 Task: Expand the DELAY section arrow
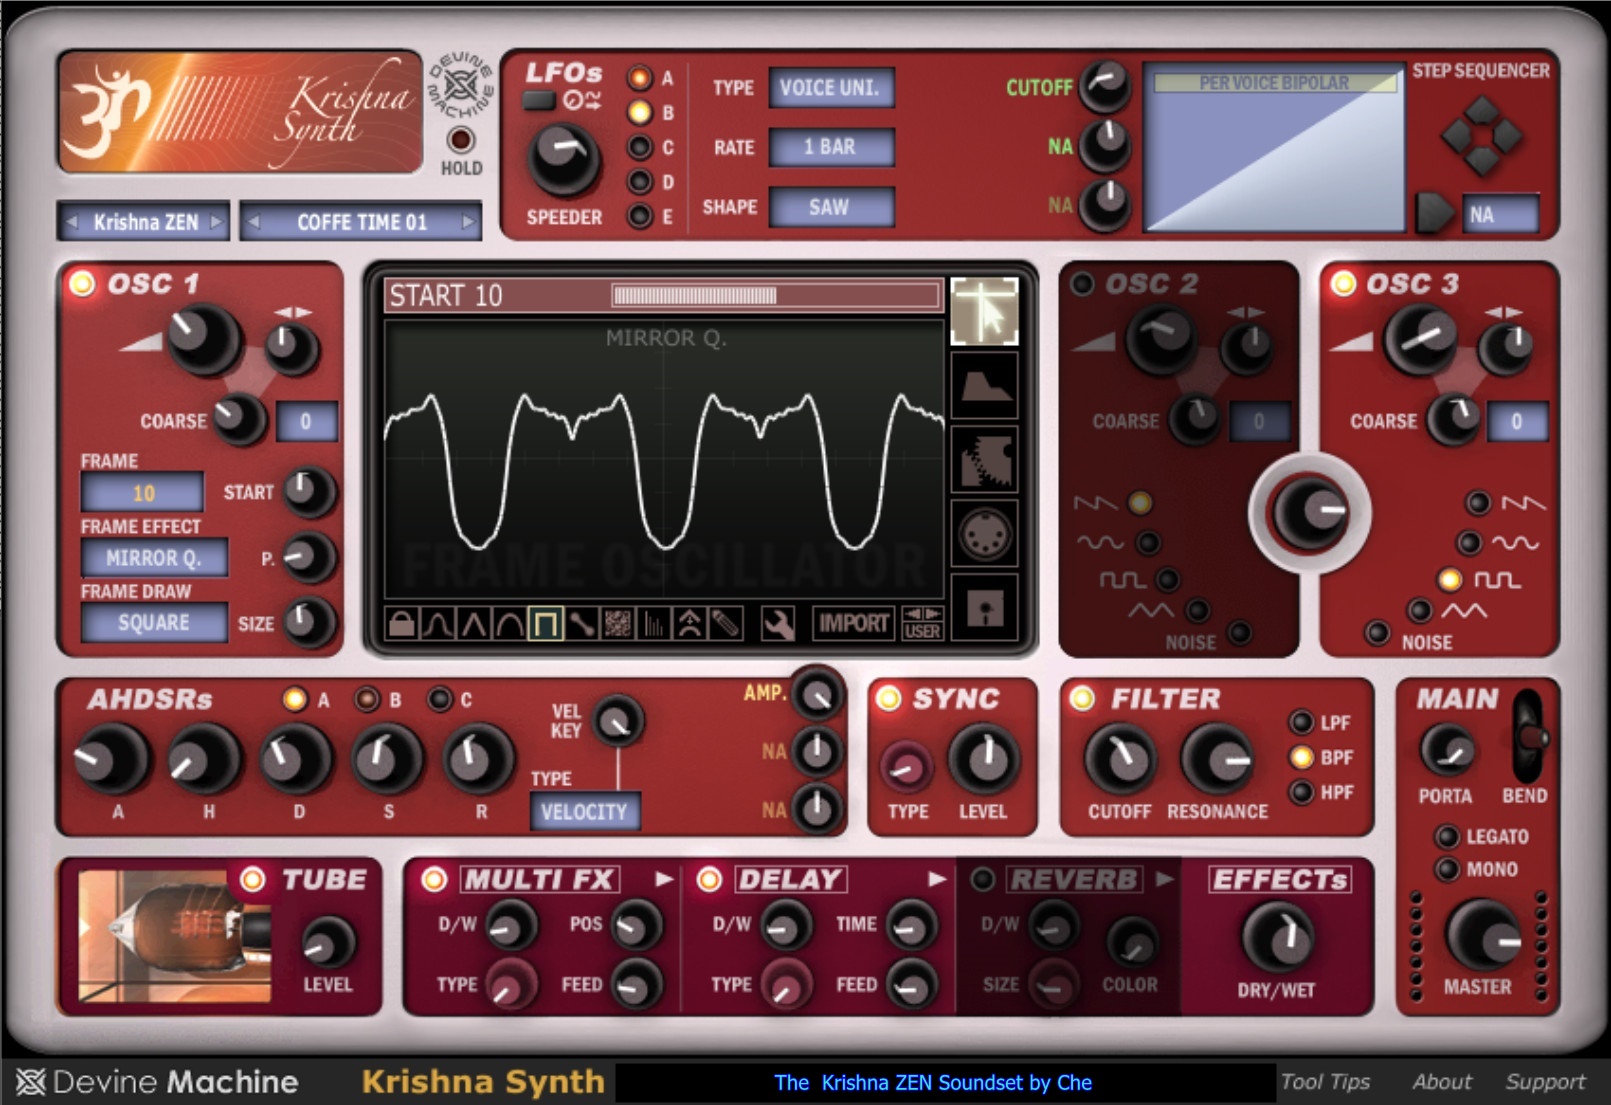(x=937, y=879)
